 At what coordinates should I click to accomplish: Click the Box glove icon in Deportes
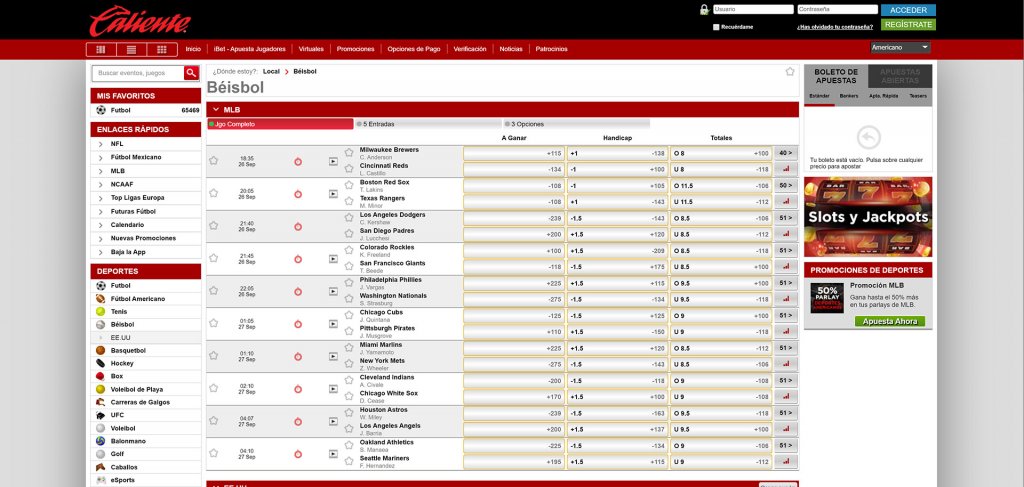pos(101,376)
